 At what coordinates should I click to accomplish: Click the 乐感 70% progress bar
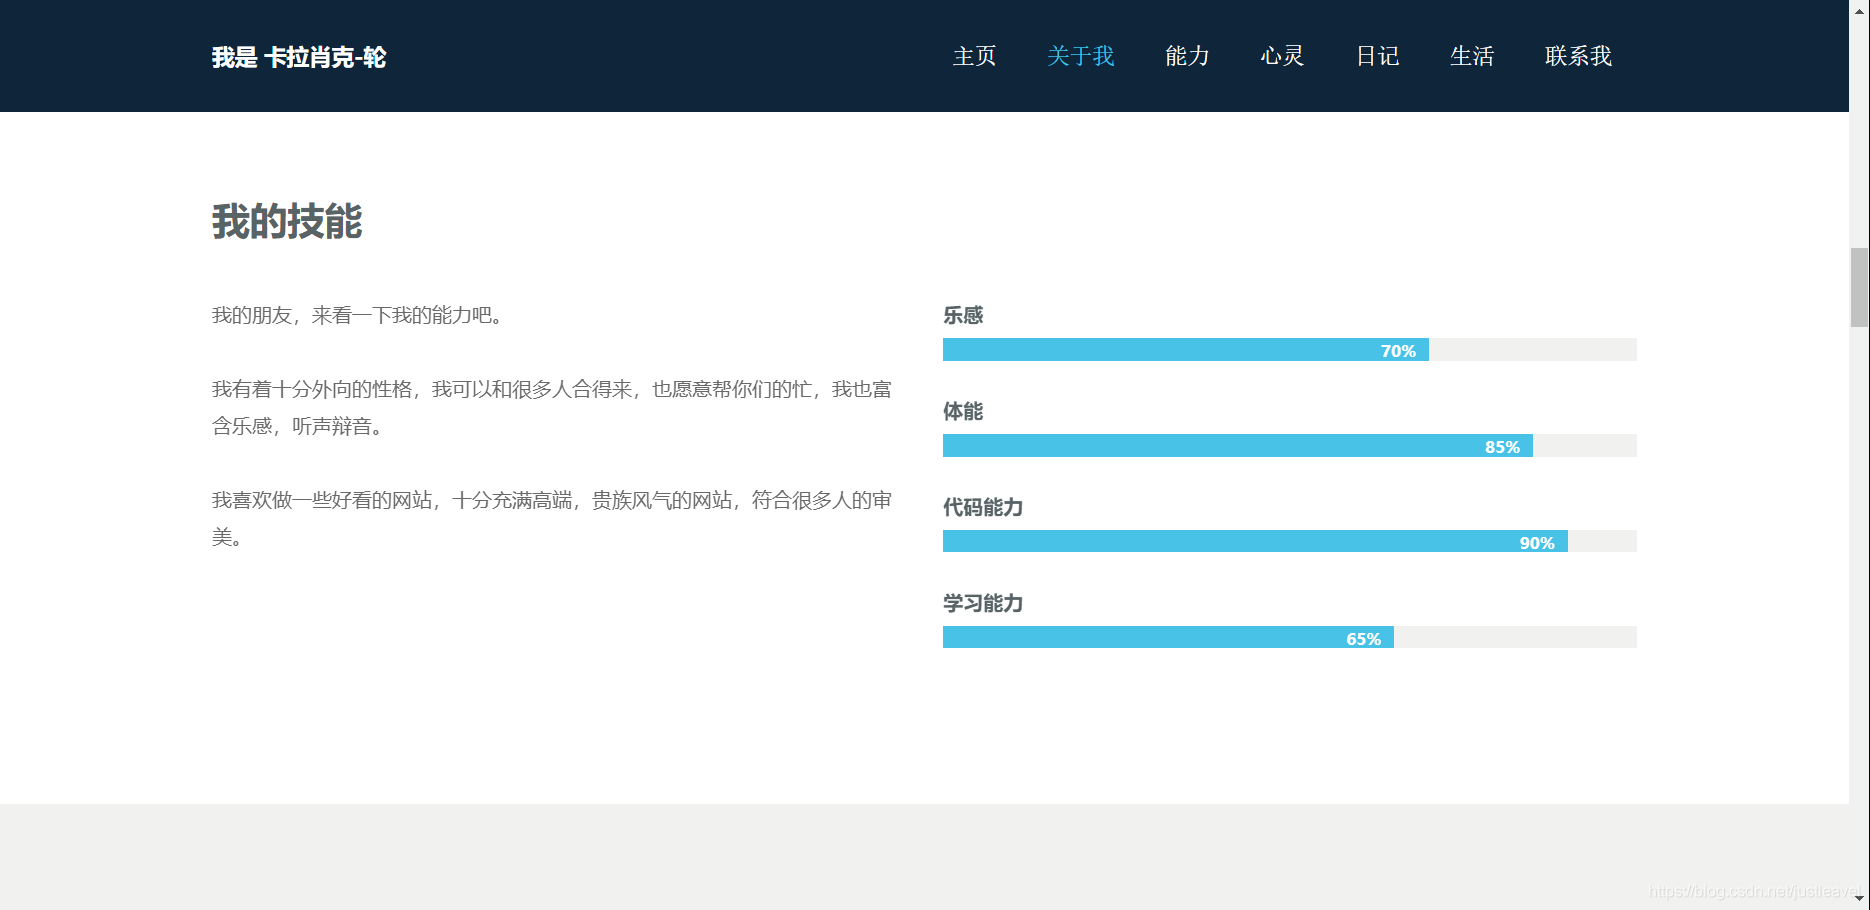[1289, 349]
